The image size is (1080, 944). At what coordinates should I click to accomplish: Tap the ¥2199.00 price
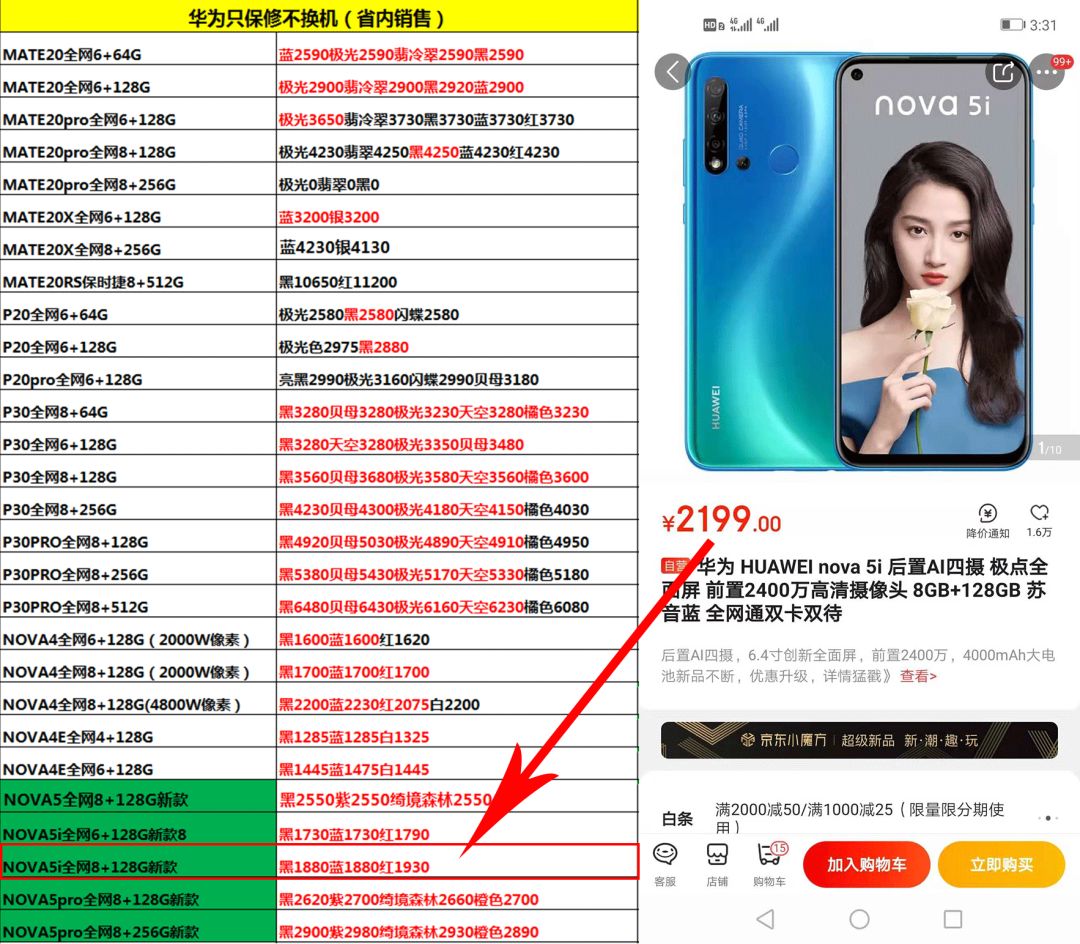[x=721, y=521]
